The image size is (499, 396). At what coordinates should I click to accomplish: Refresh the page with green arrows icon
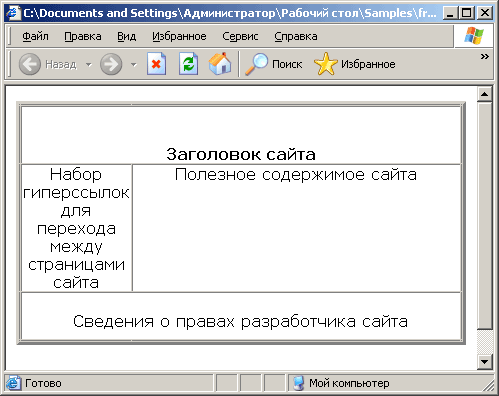point(188,64)
